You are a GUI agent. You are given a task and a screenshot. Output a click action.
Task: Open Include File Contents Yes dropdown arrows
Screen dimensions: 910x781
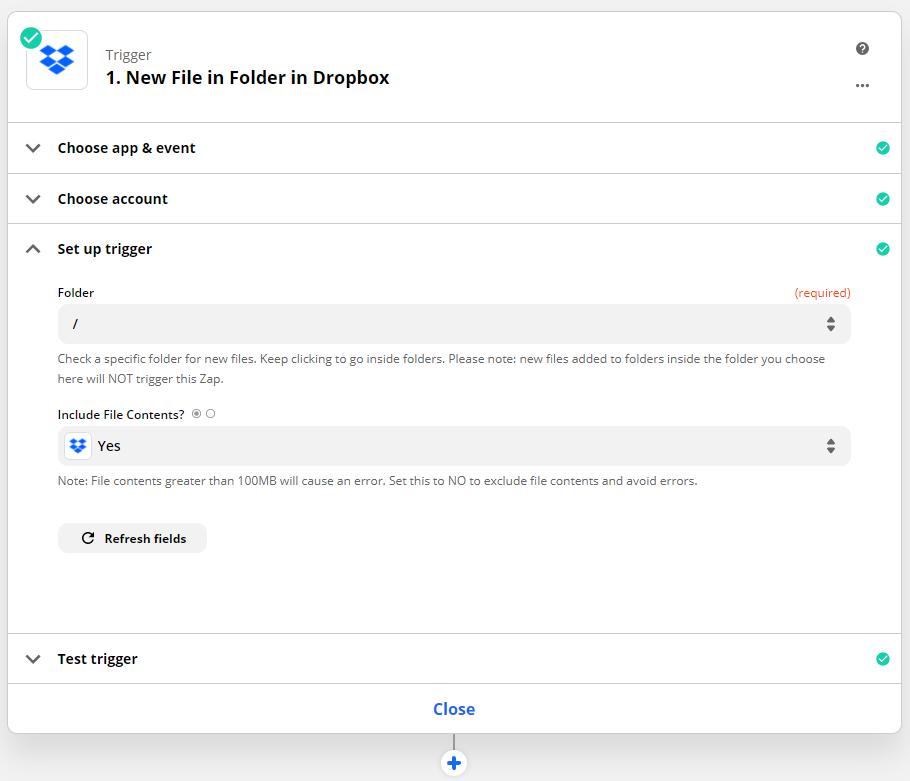click(830, 446)
